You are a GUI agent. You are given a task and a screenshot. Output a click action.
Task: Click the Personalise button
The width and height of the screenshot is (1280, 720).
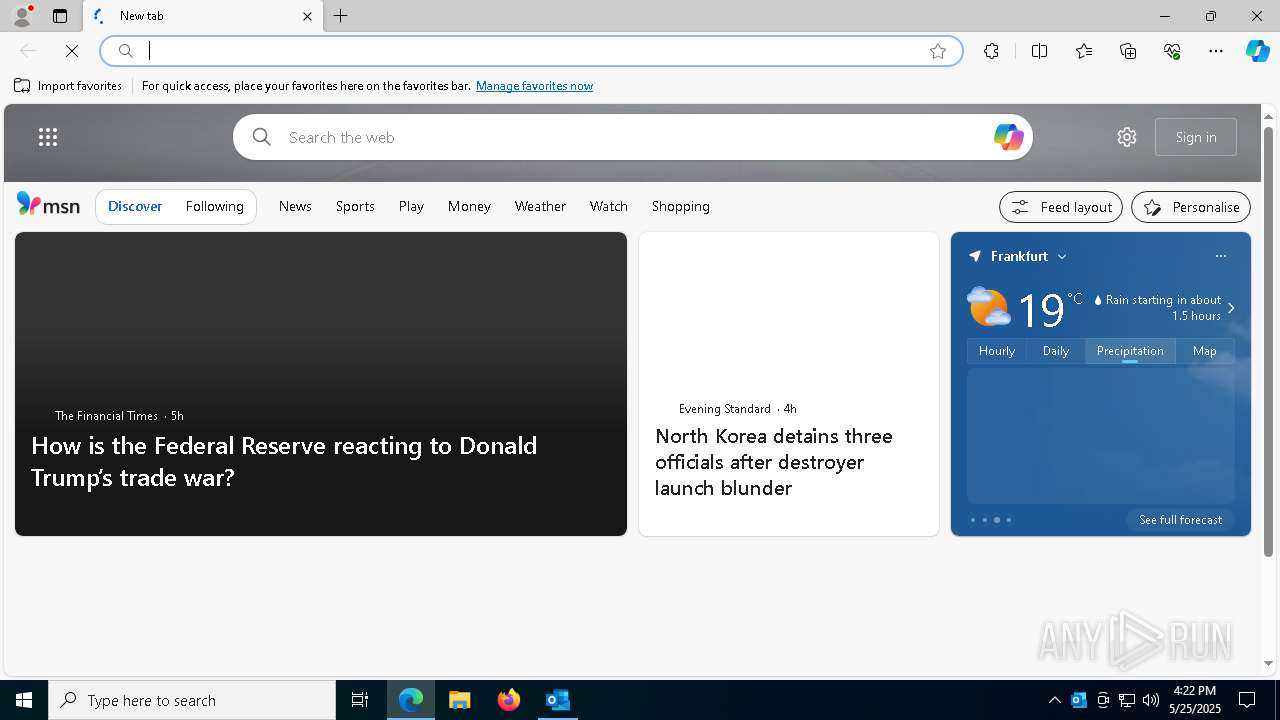pyautogui.click(x=1191, y=207)
